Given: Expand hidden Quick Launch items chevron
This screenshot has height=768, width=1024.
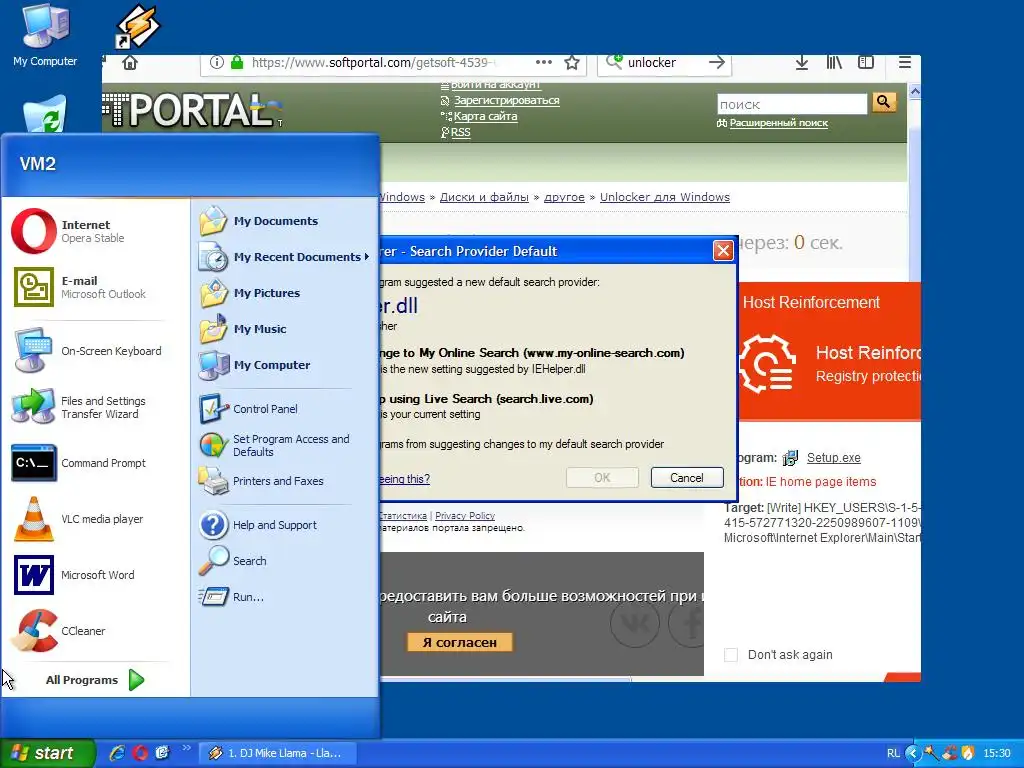Looking at the screenshot, I should pos(186,748).
